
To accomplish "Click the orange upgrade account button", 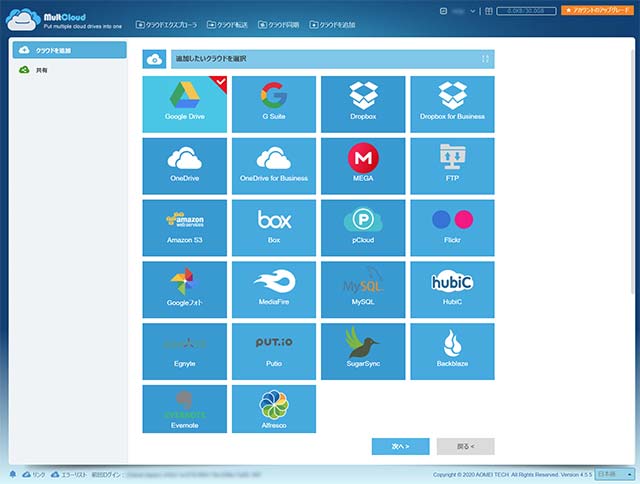I will (598, 10).
